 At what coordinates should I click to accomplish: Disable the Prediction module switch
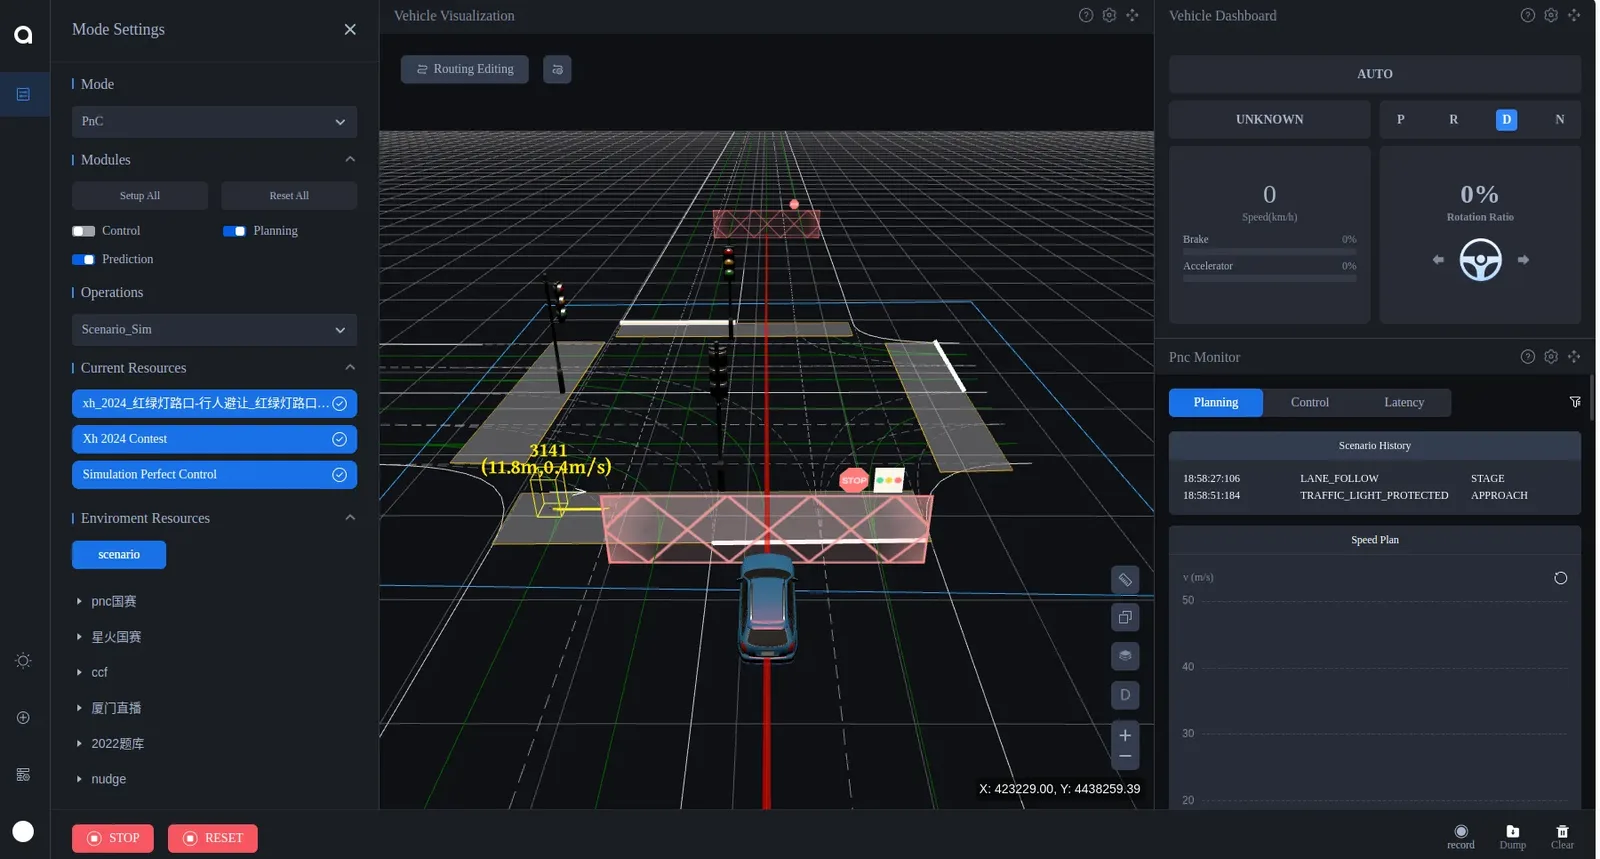[84, 259]
